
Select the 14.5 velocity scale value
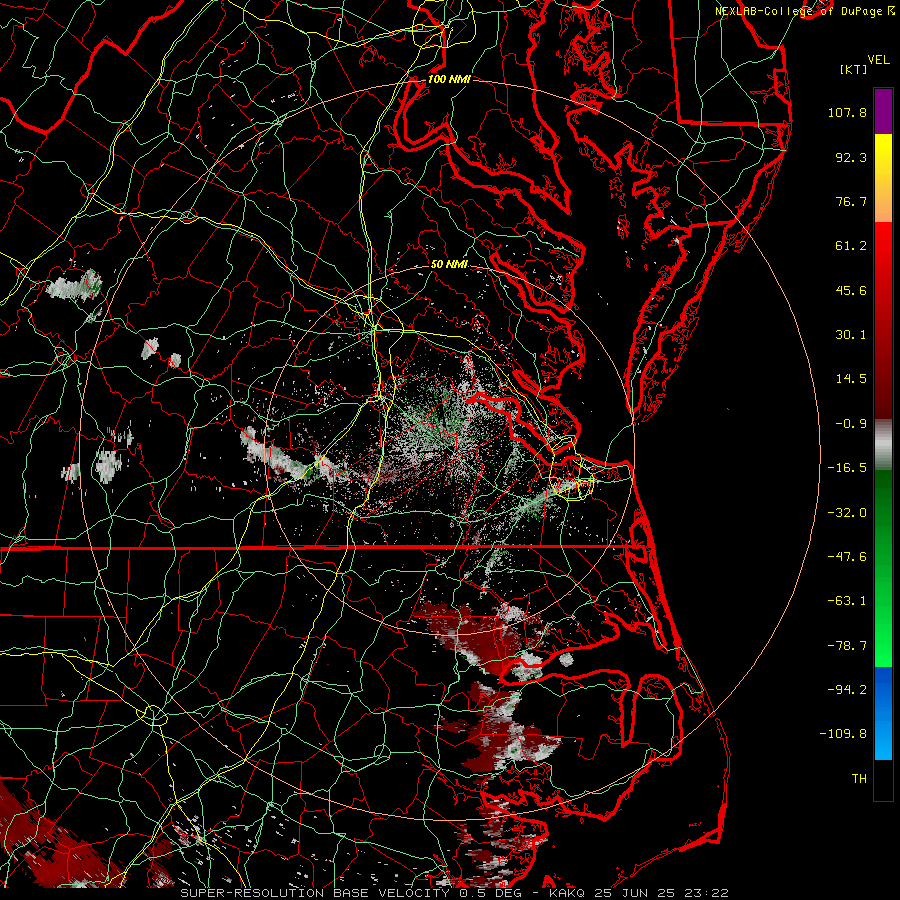pos(851,379)
